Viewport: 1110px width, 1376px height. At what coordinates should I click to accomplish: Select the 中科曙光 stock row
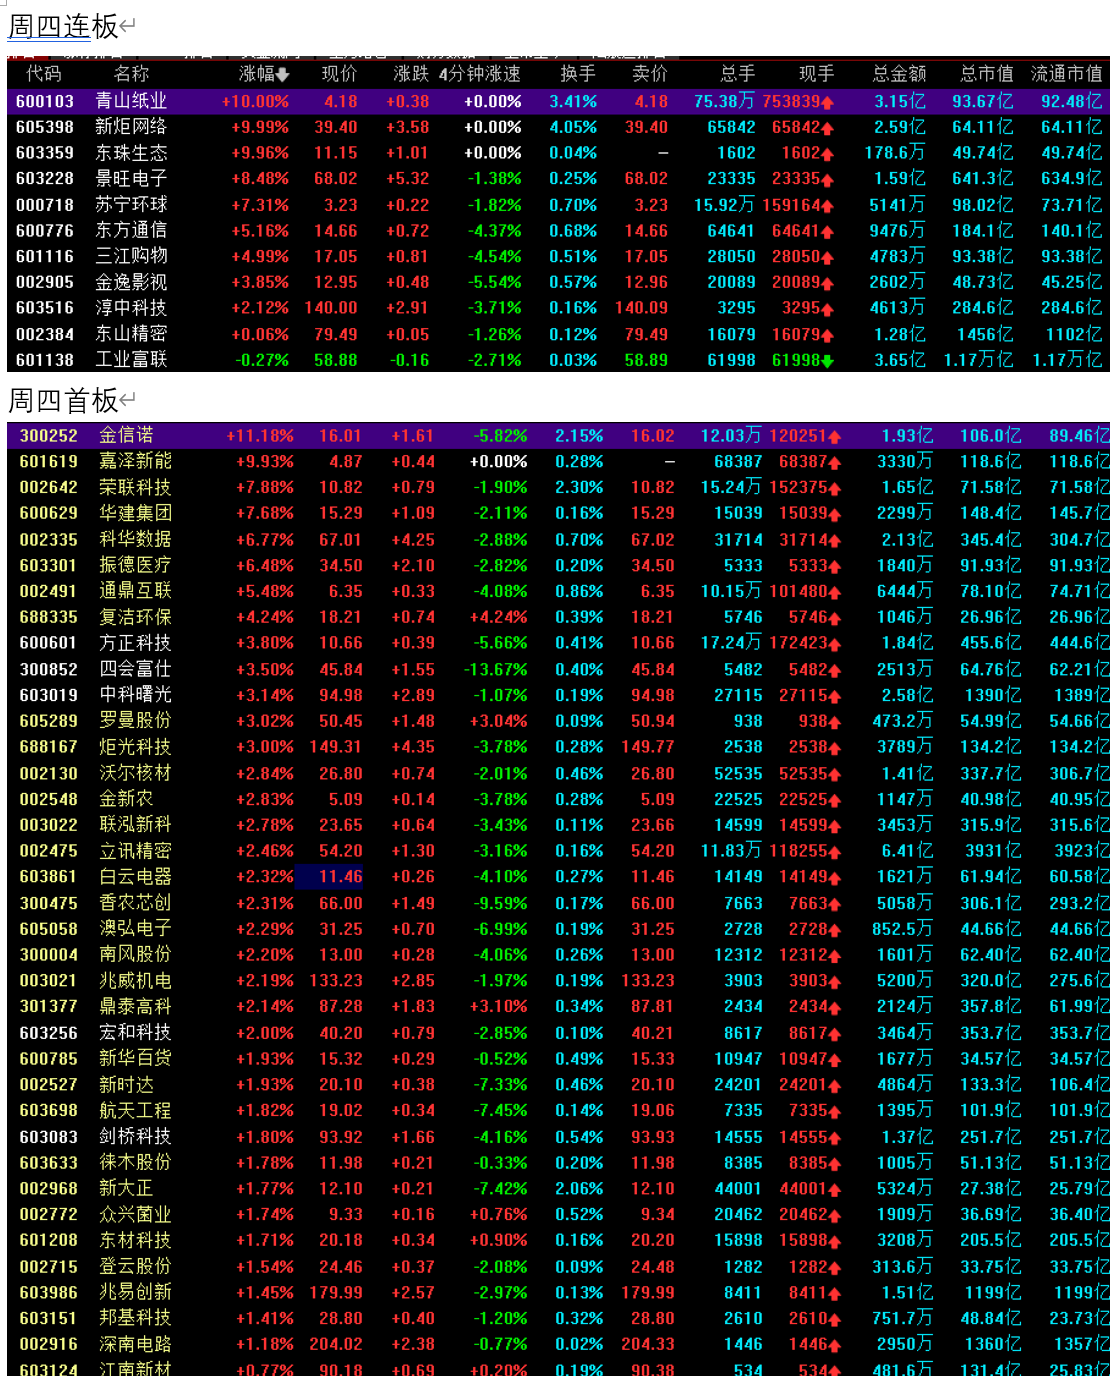pyautogui.click(x=135, y=695)
